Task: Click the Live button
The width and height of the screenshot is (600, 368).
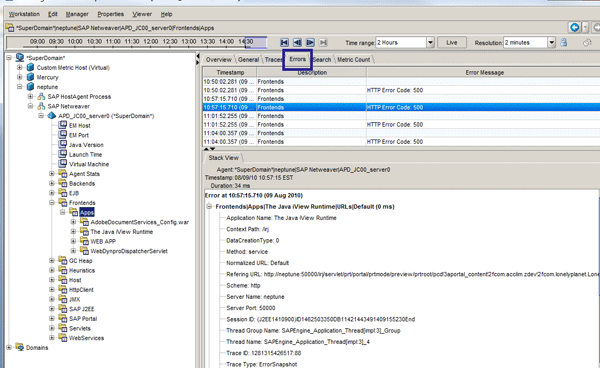Action: (452, 42)
